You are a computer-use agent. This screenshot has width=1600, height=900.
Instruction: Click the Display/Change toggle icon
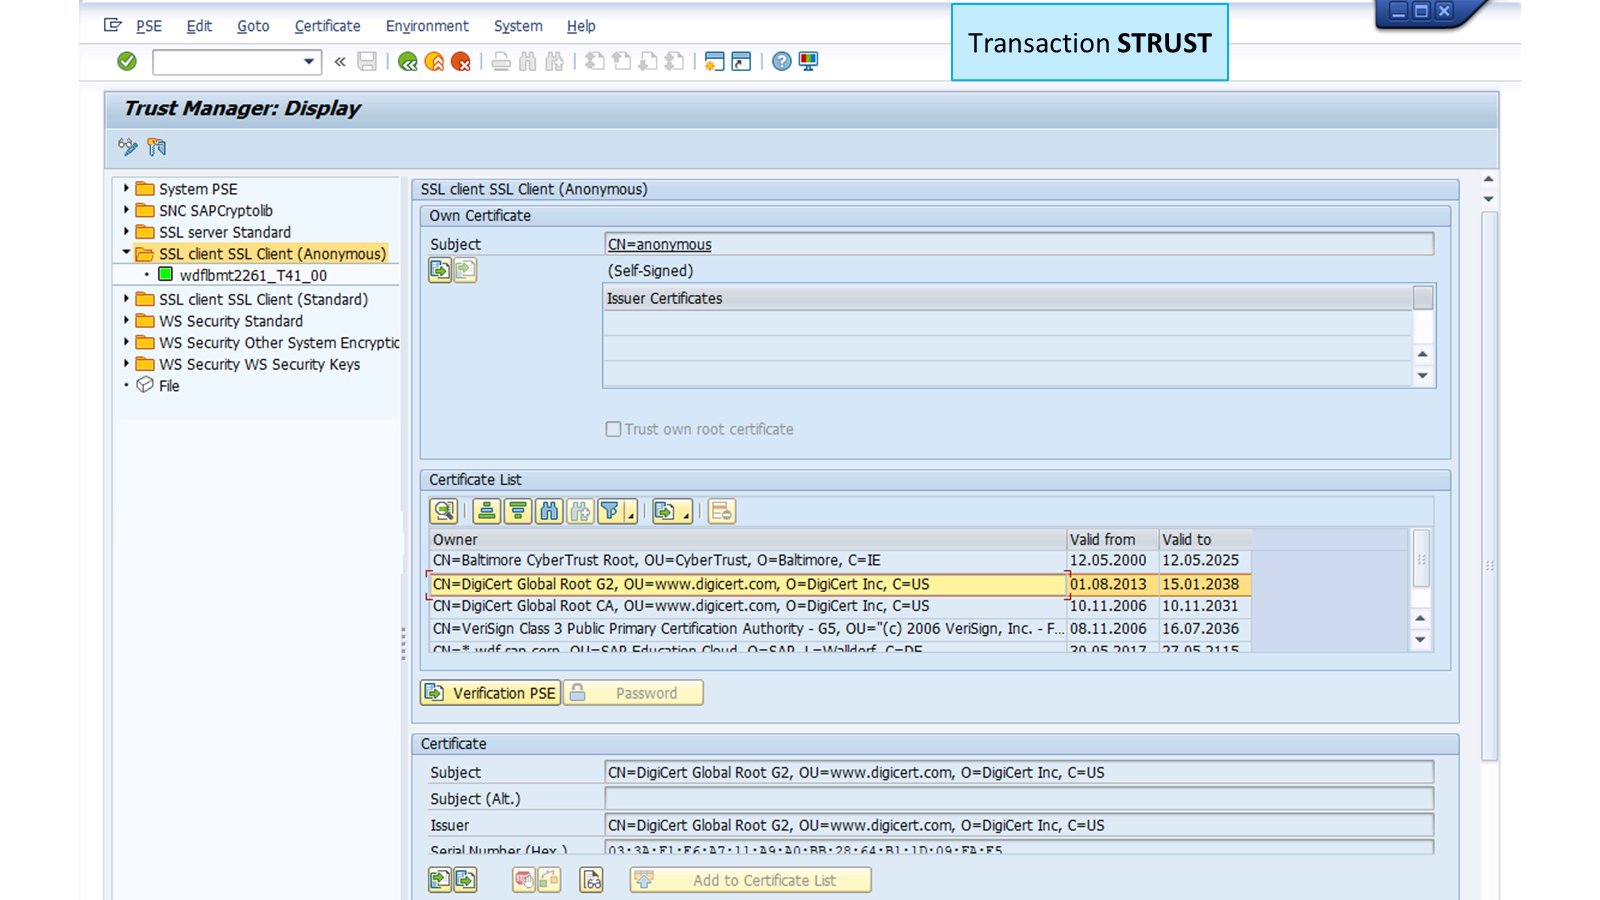[x=128, y=147]
